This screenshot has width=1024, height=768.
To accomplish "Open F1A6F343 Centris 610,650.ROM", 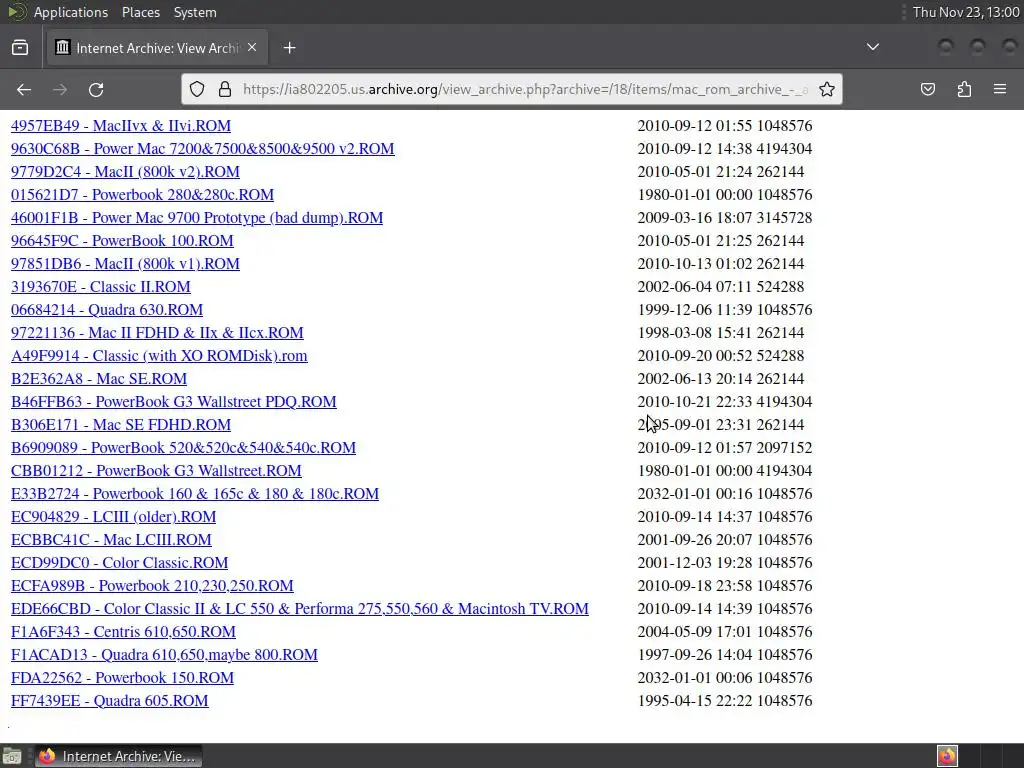I will [123, 632].
